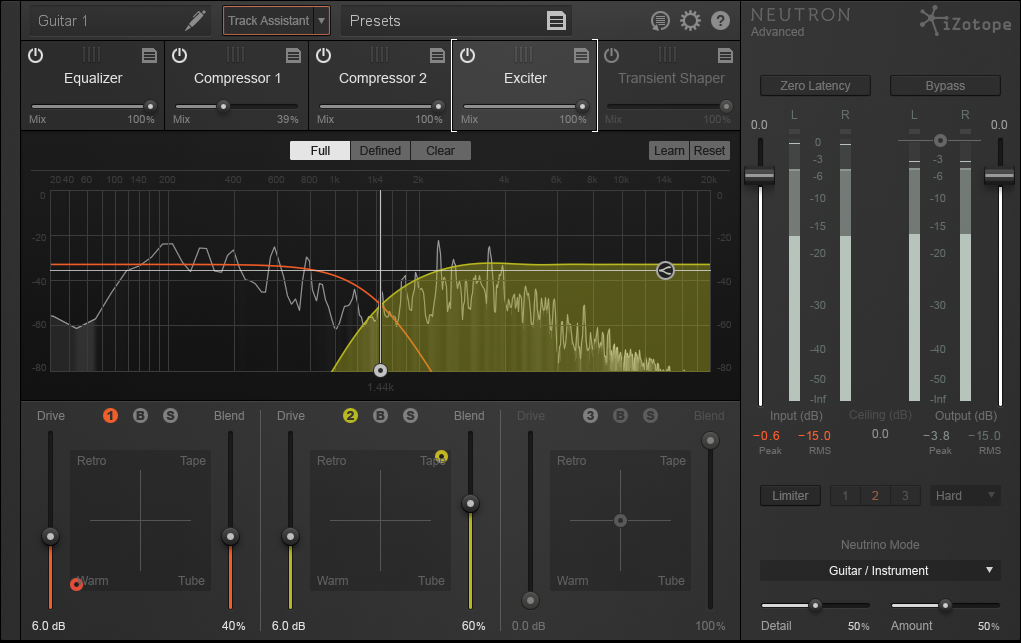Click band 2 yellow XY pad handle

(x=441, y=456)
